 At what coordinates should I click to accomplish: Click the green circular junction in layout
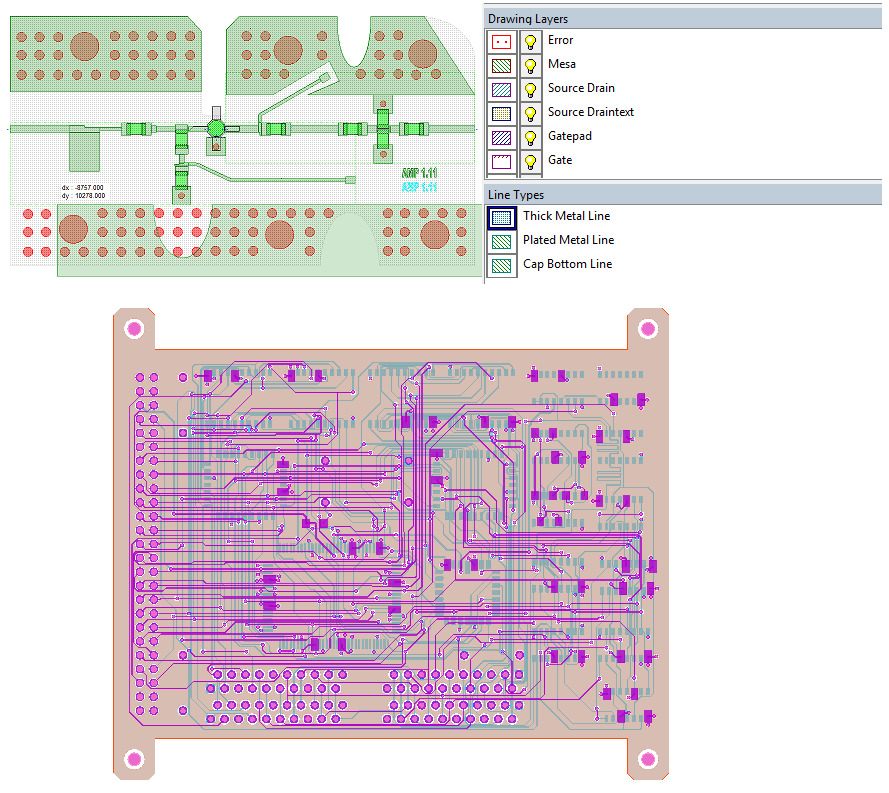[x=215, y=129]
